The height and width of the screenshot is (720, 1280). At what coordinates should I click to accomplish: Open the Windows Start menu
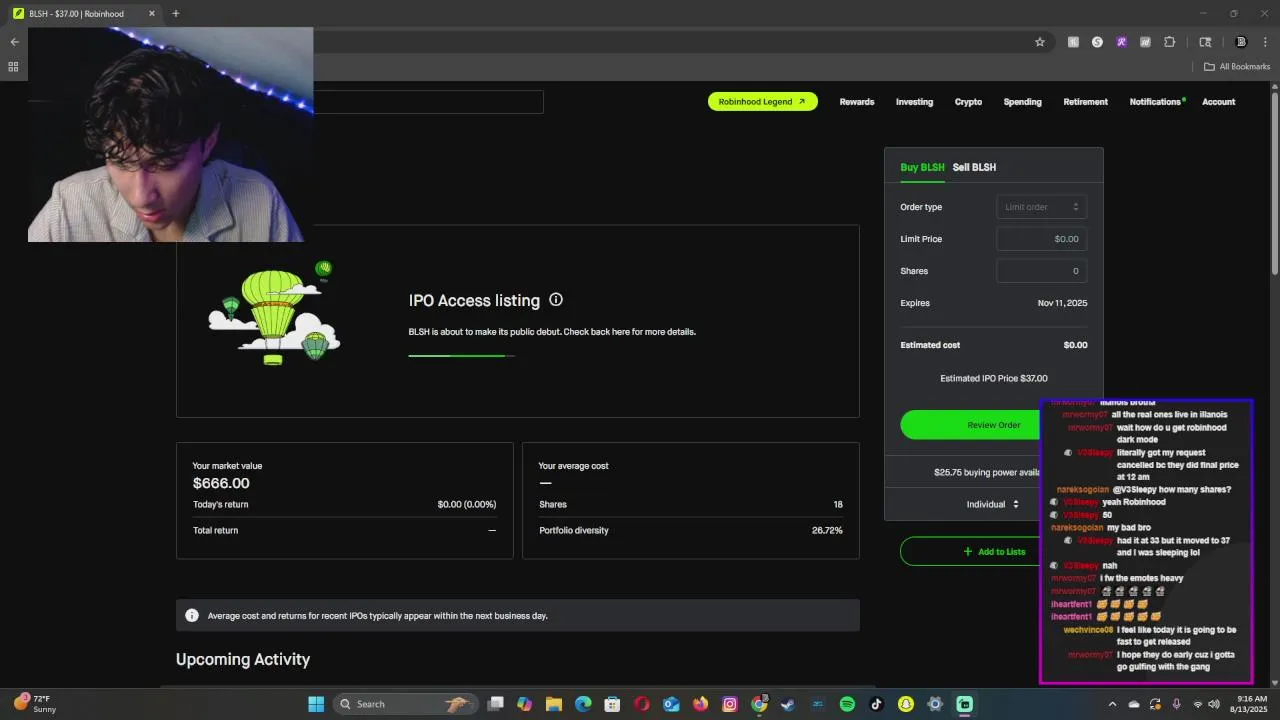coord(316,704)
